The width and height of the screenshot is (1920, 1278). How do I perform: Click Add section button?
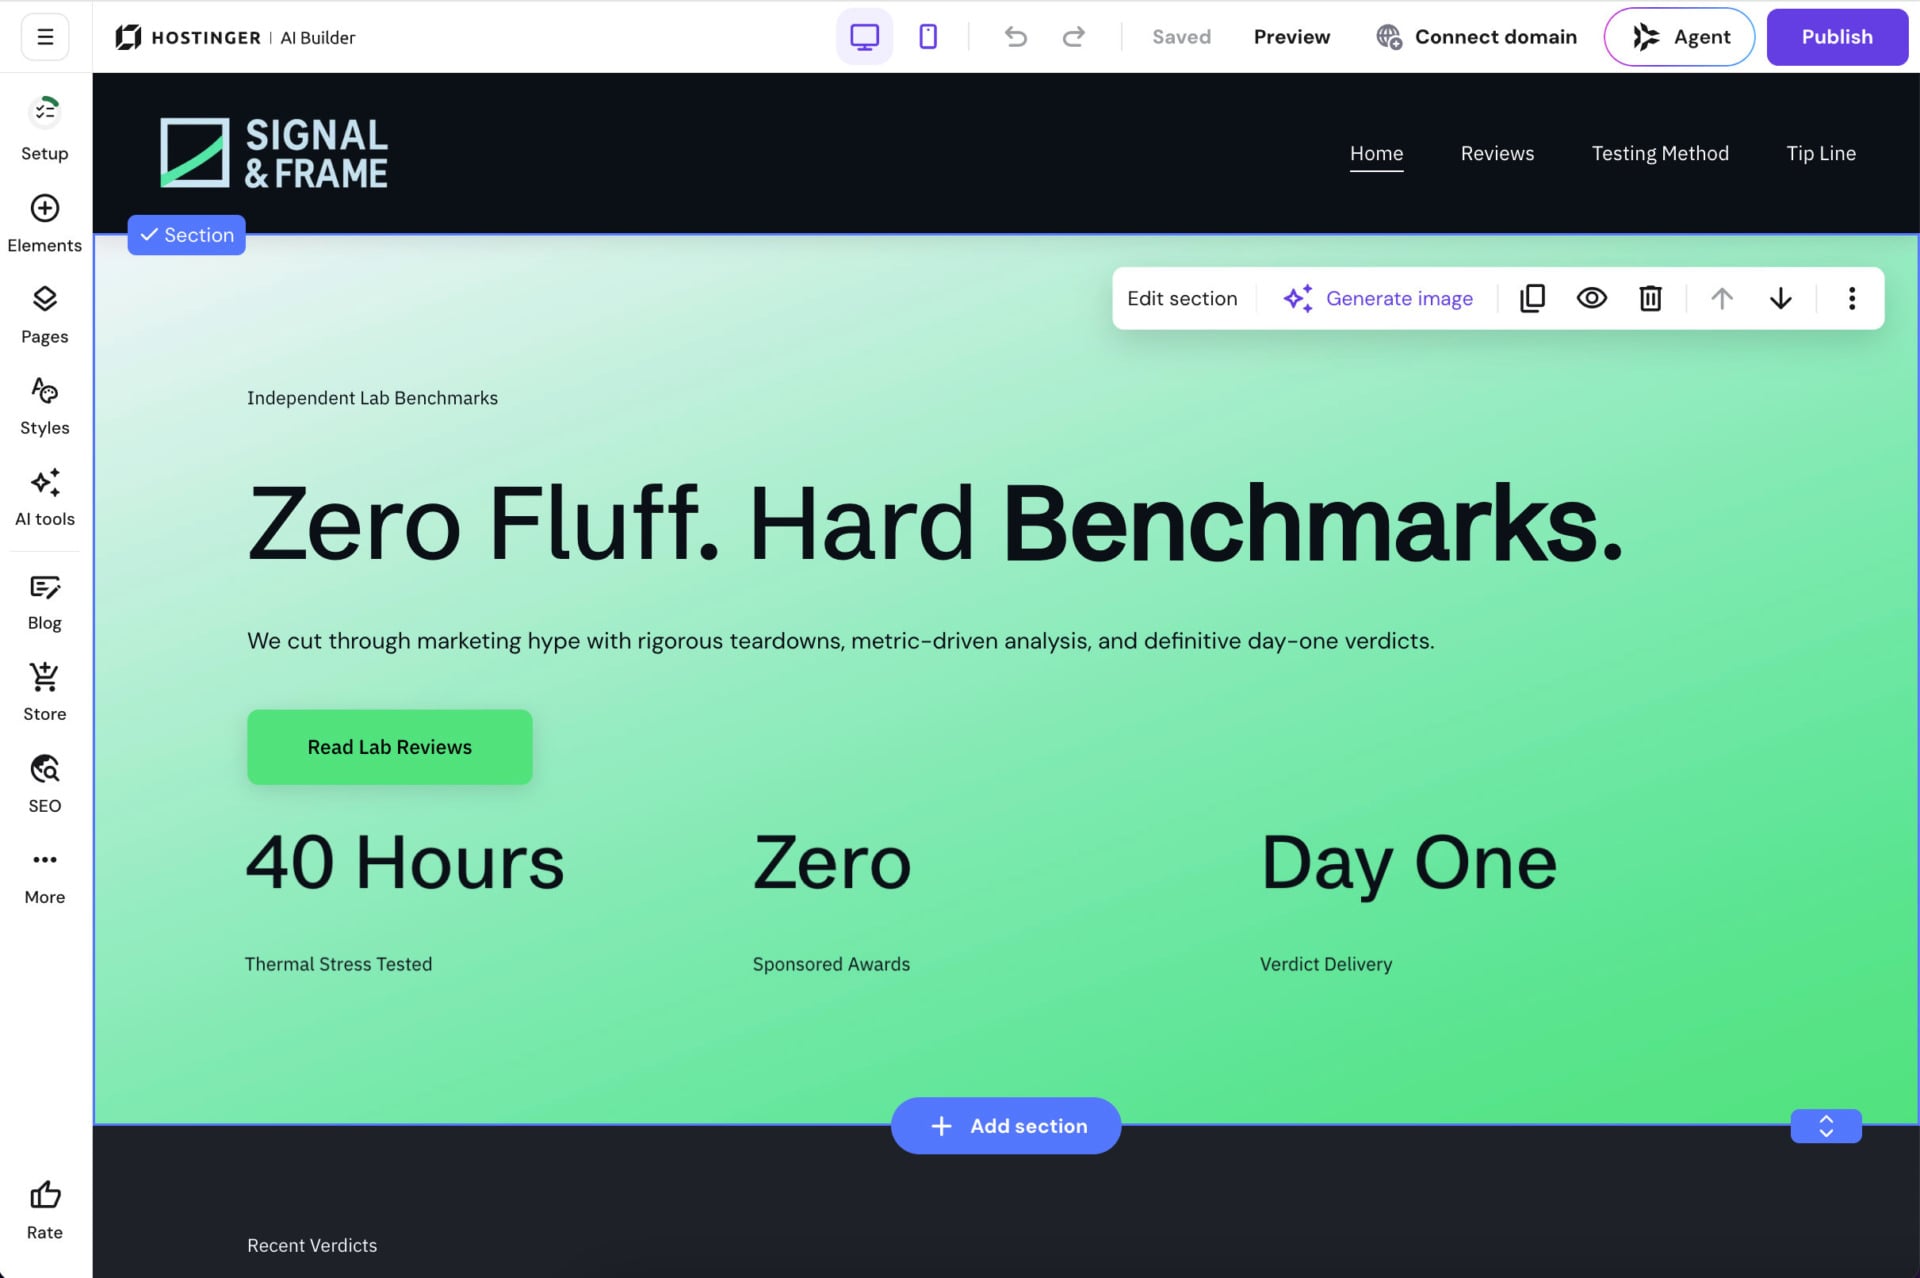(x=1006, y=1126)
